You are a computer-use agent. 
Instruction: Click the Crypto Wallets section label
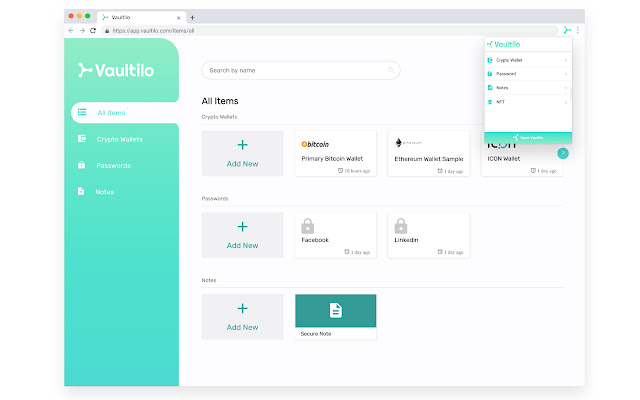tap(219, 117)
